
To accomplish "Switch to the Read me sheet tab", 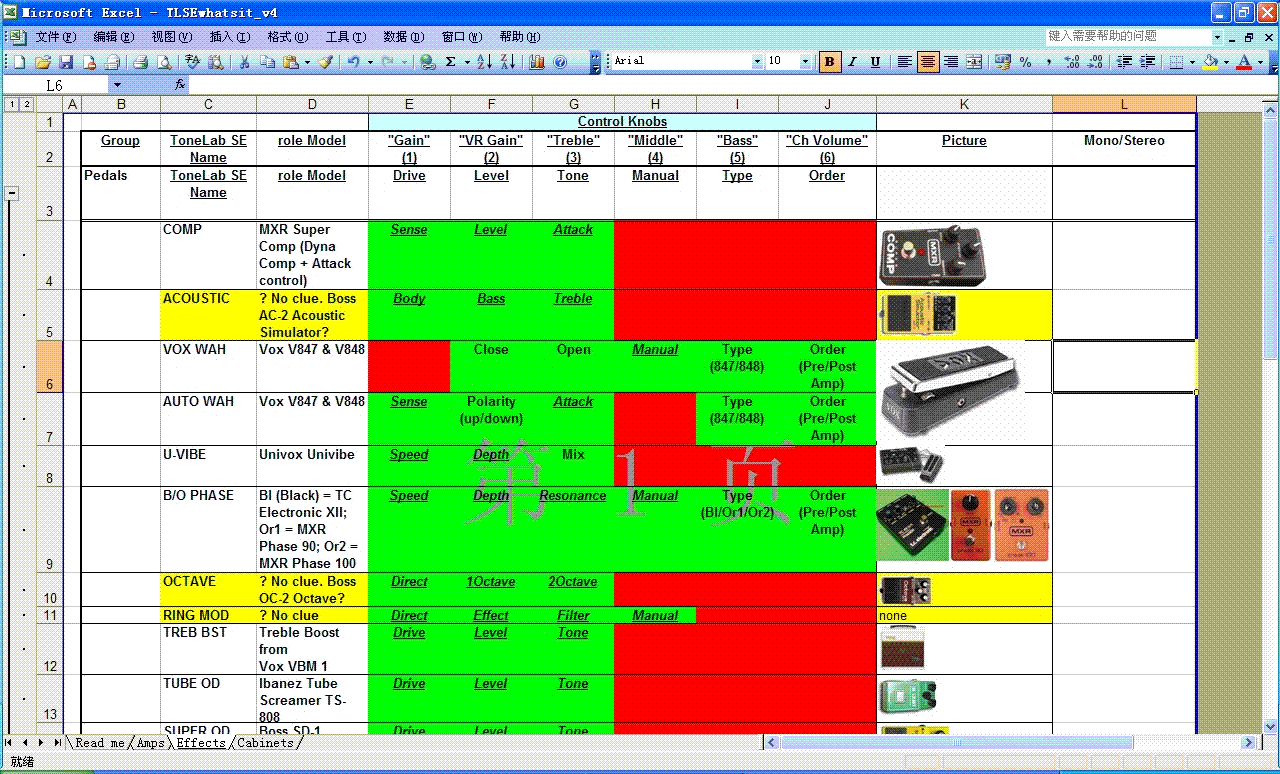I will [100, 743].
